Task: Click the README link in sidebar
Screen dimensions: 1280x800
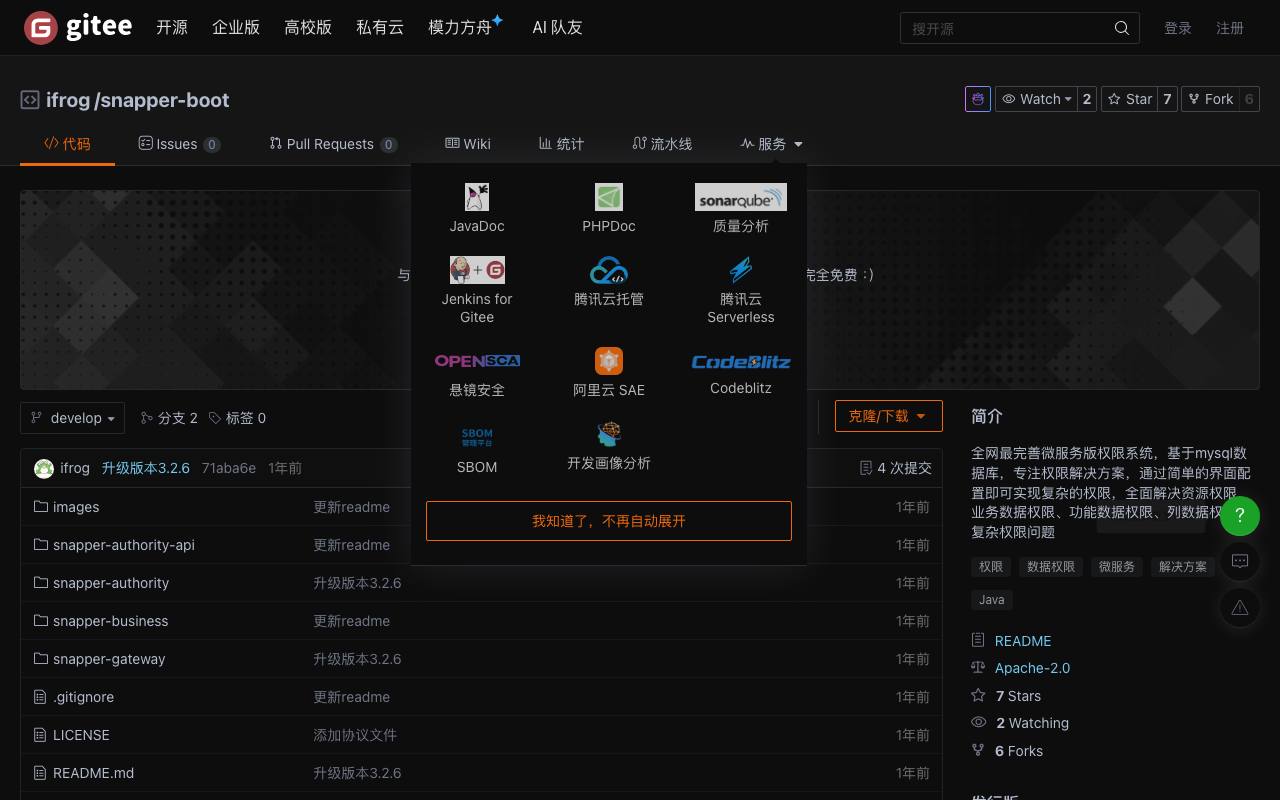Action: (x=1023, y=641)
